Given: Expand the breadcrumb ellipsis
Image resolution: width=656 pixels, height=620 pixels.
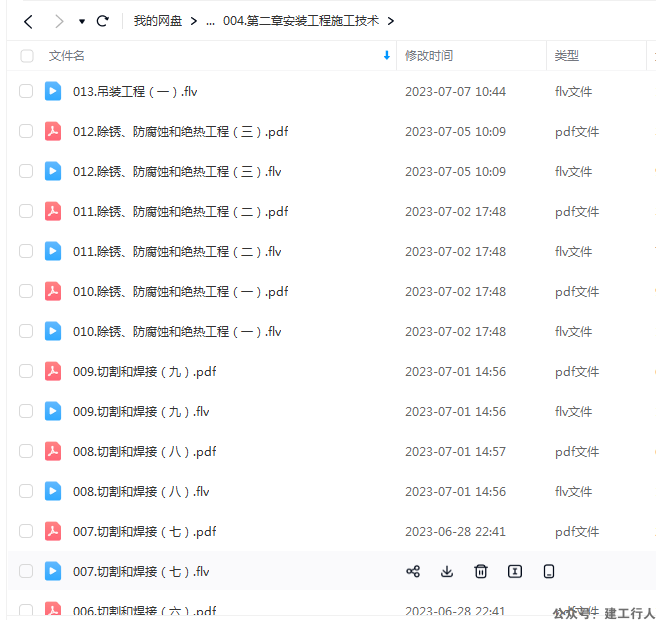Looking at the screenshot, I should (210, 21).
